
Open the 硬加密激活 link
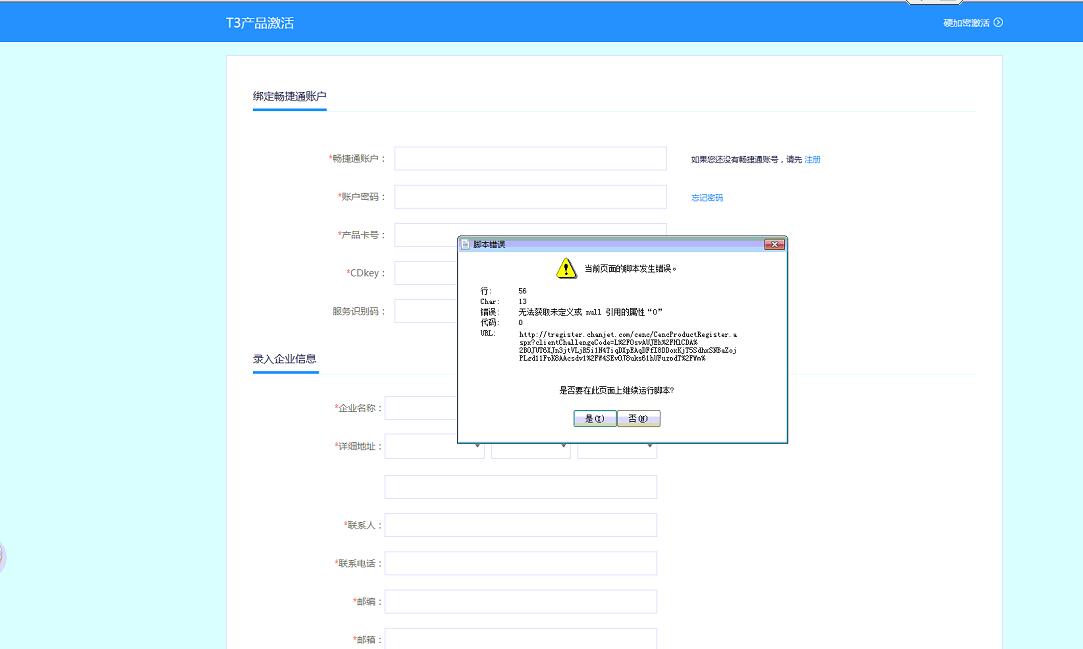click(x=966, y=23)
